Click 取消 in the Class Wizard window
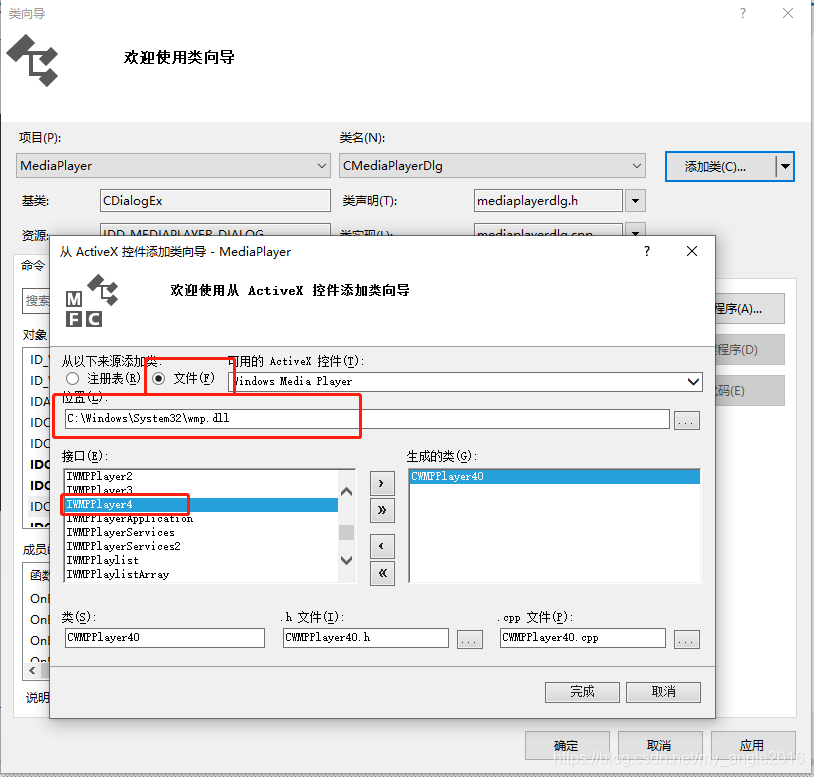This screenshot has width=814, height=777. 659,746
